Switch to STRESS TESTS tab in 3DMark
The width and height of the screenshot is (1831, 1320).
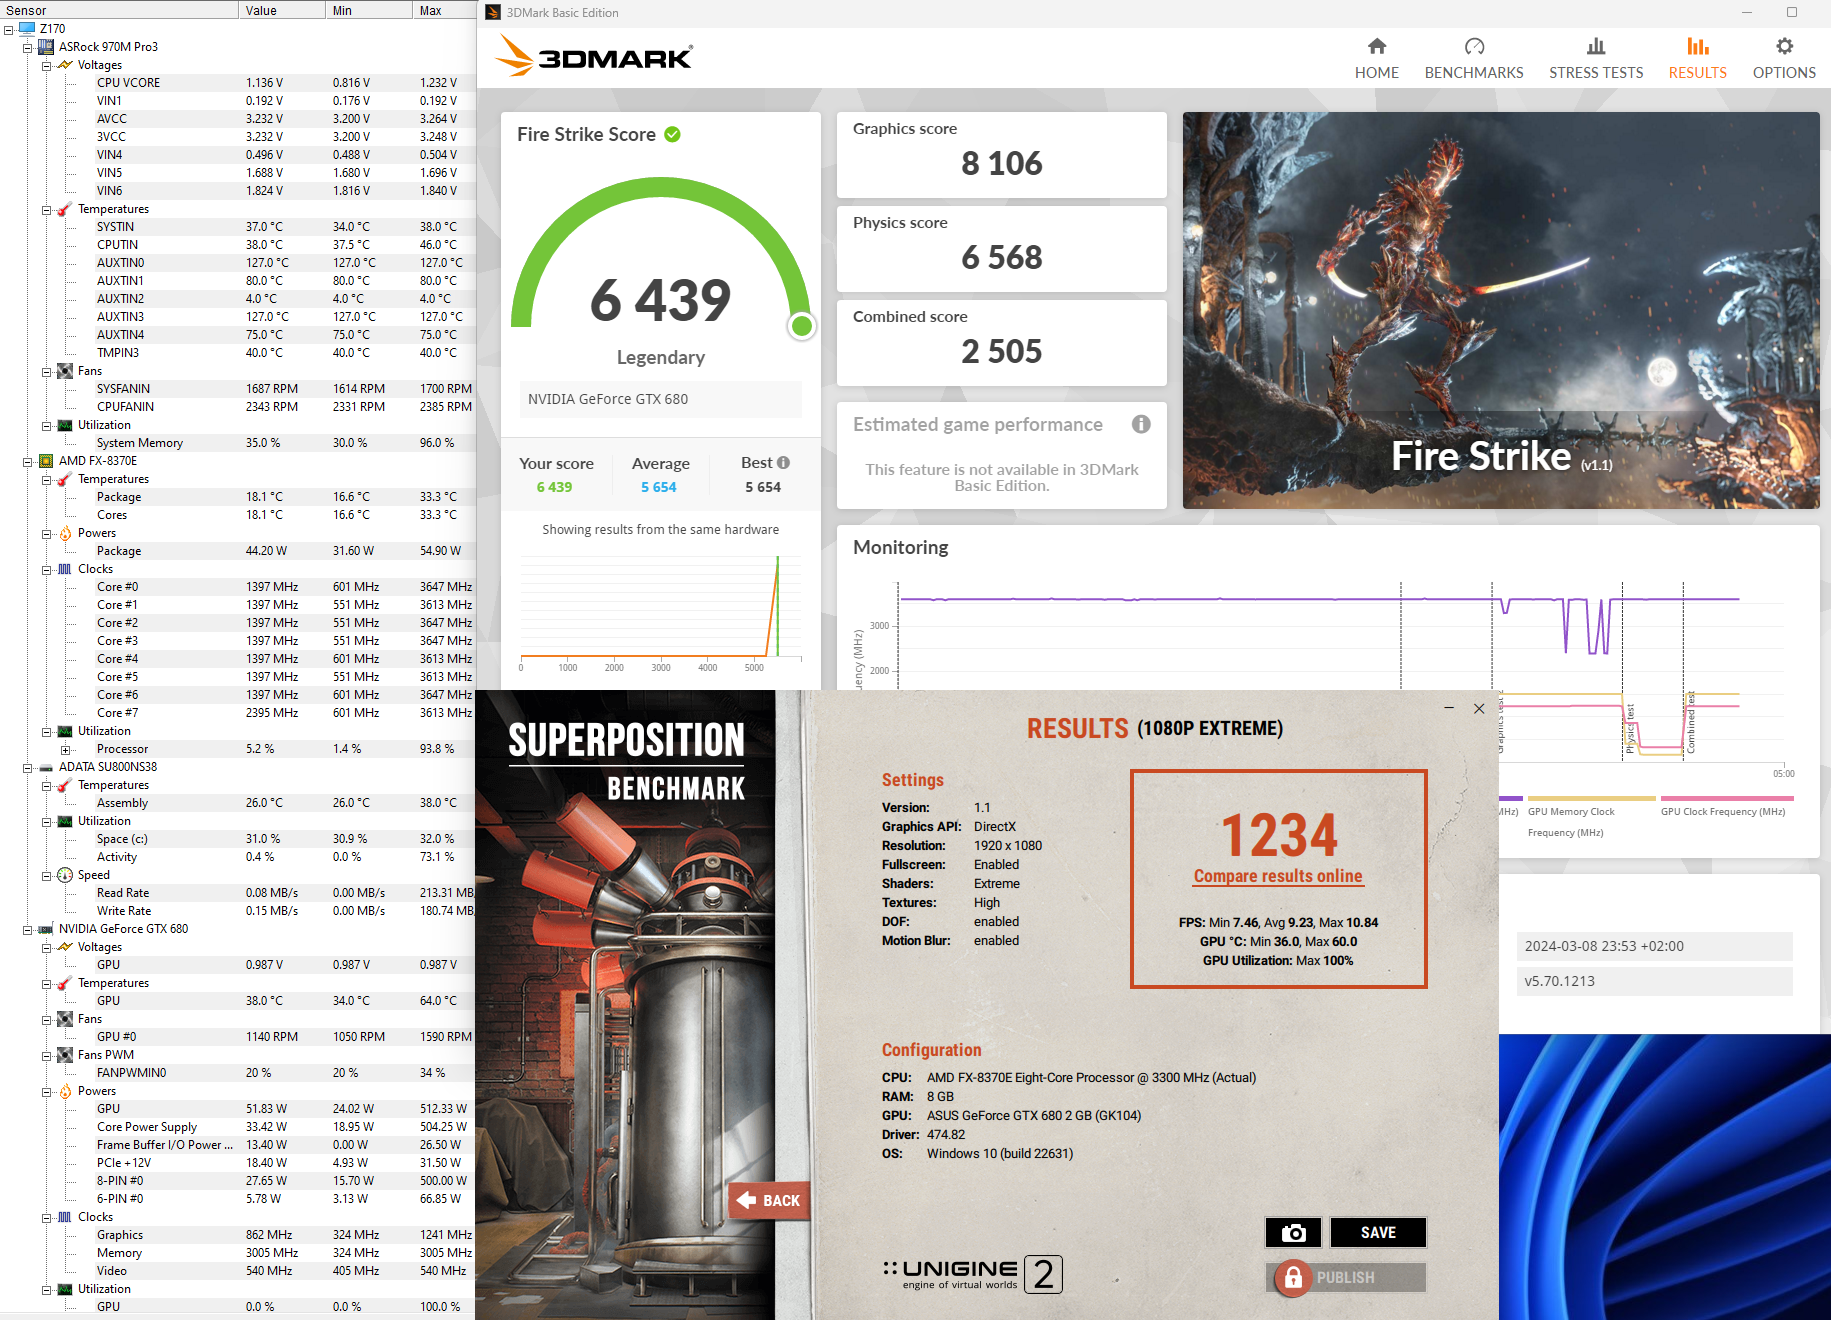point(1596,59)
